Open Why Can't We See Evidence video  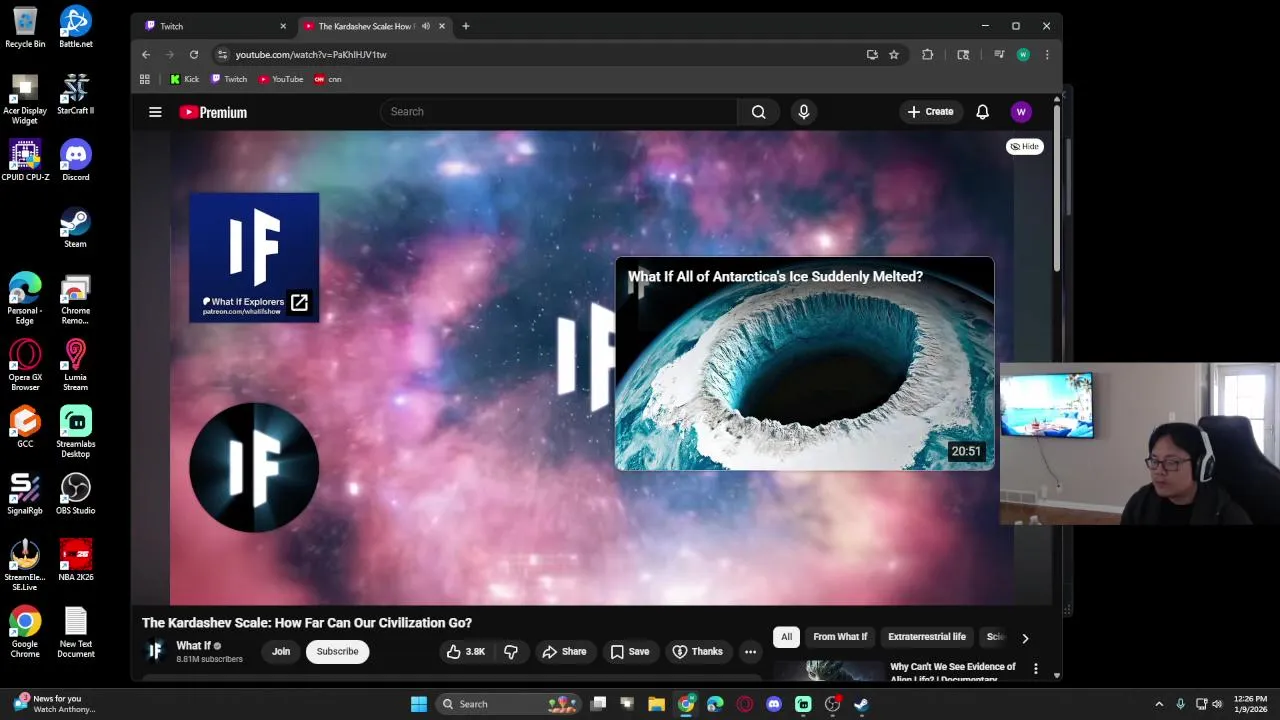click(952, 672)
